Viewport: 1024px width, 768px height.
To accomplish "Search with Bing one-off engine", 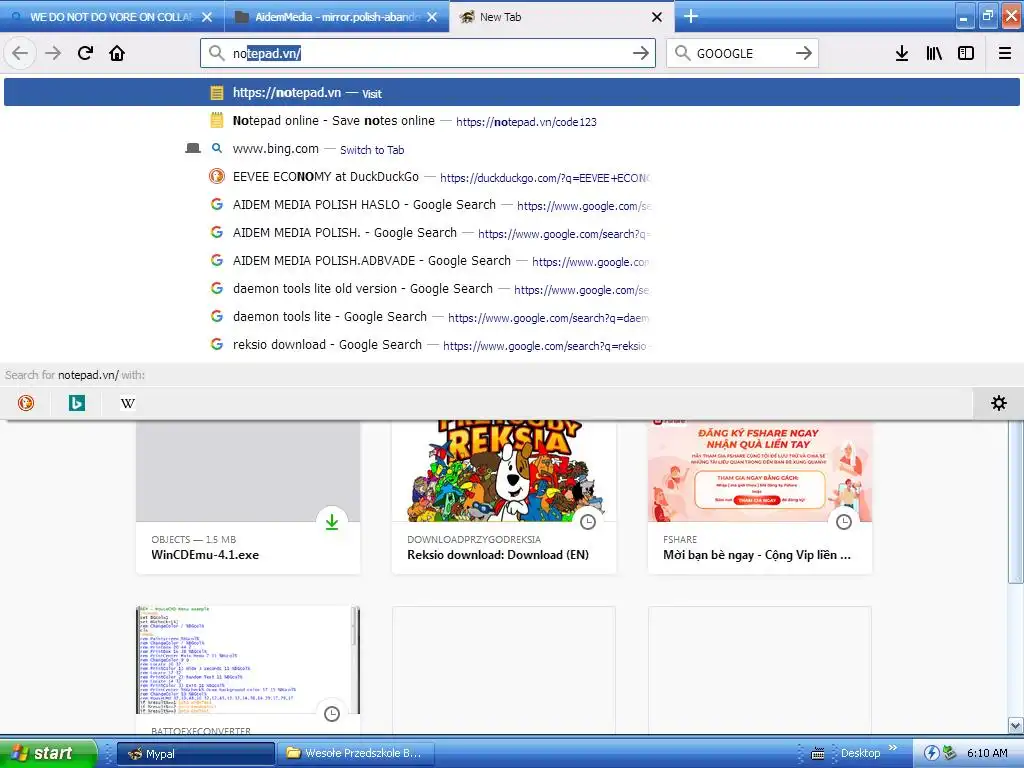I will tap(77, 403).
